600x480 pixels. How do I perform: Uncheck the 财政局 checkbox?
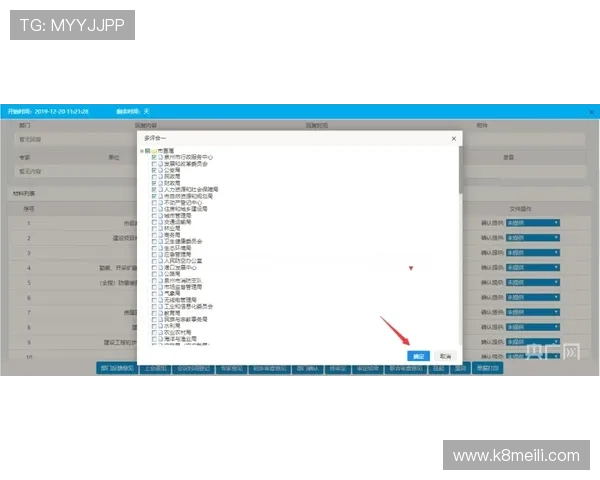coord(154,183)
